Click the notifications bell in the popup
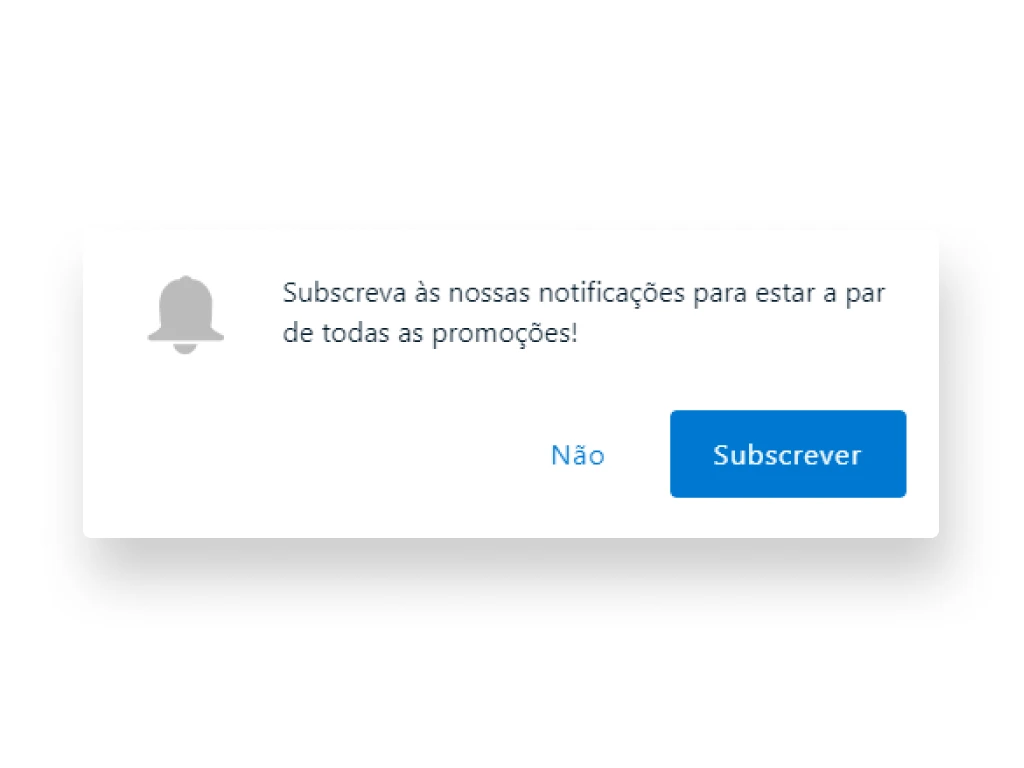This screenshot has height=768, width=1024. [185, 315]
